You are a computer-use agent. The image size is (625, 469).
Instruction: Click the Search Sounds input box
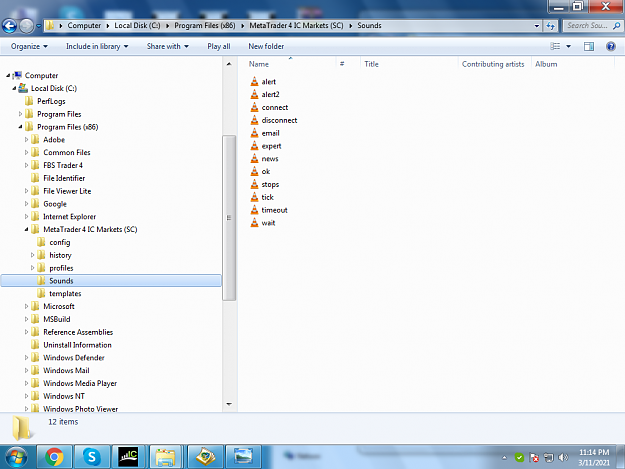point(588,26)
